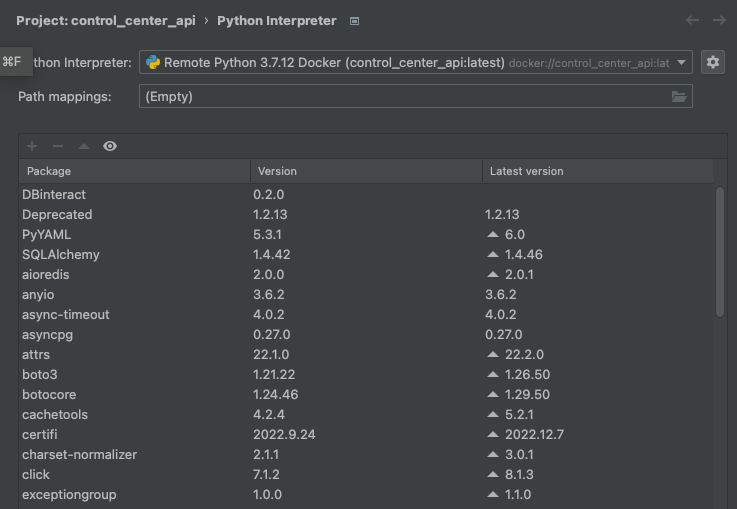Click version 7.1.2 of click
This screenshot has height=509, width=737.
(x=266, y=475)
